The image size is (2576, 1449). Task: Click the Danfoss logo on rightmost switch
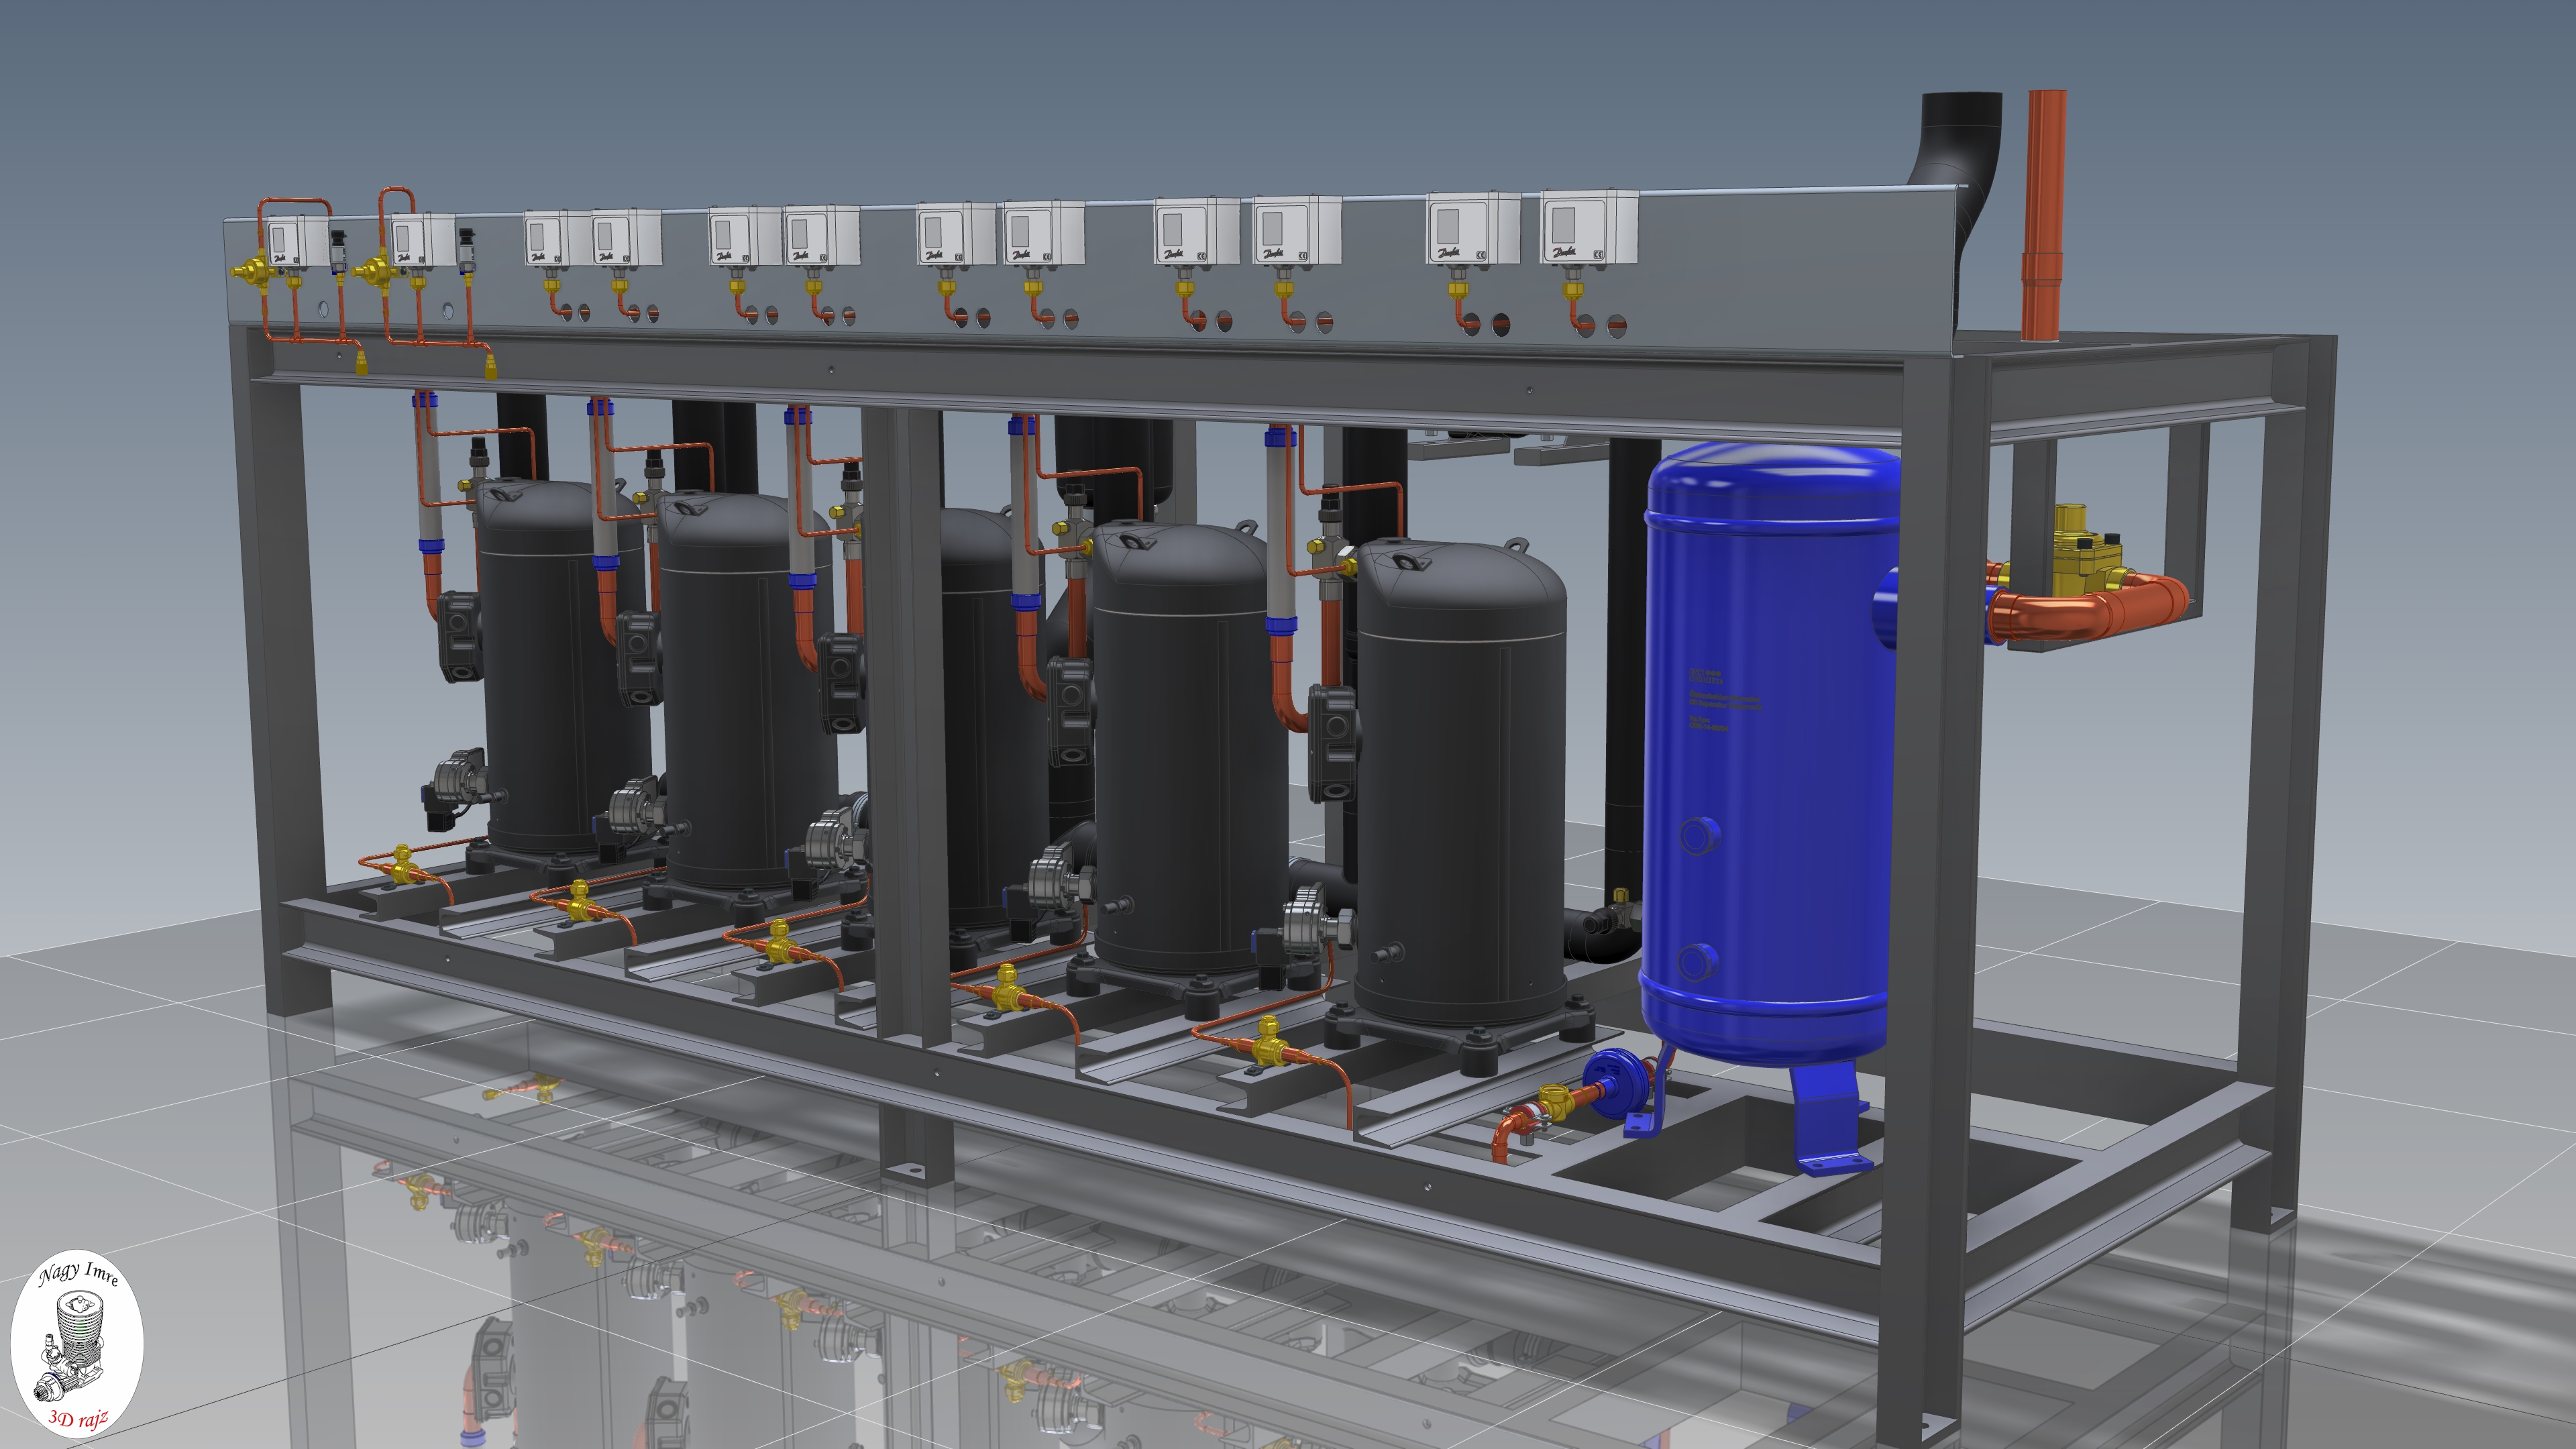click(1566, 252)
